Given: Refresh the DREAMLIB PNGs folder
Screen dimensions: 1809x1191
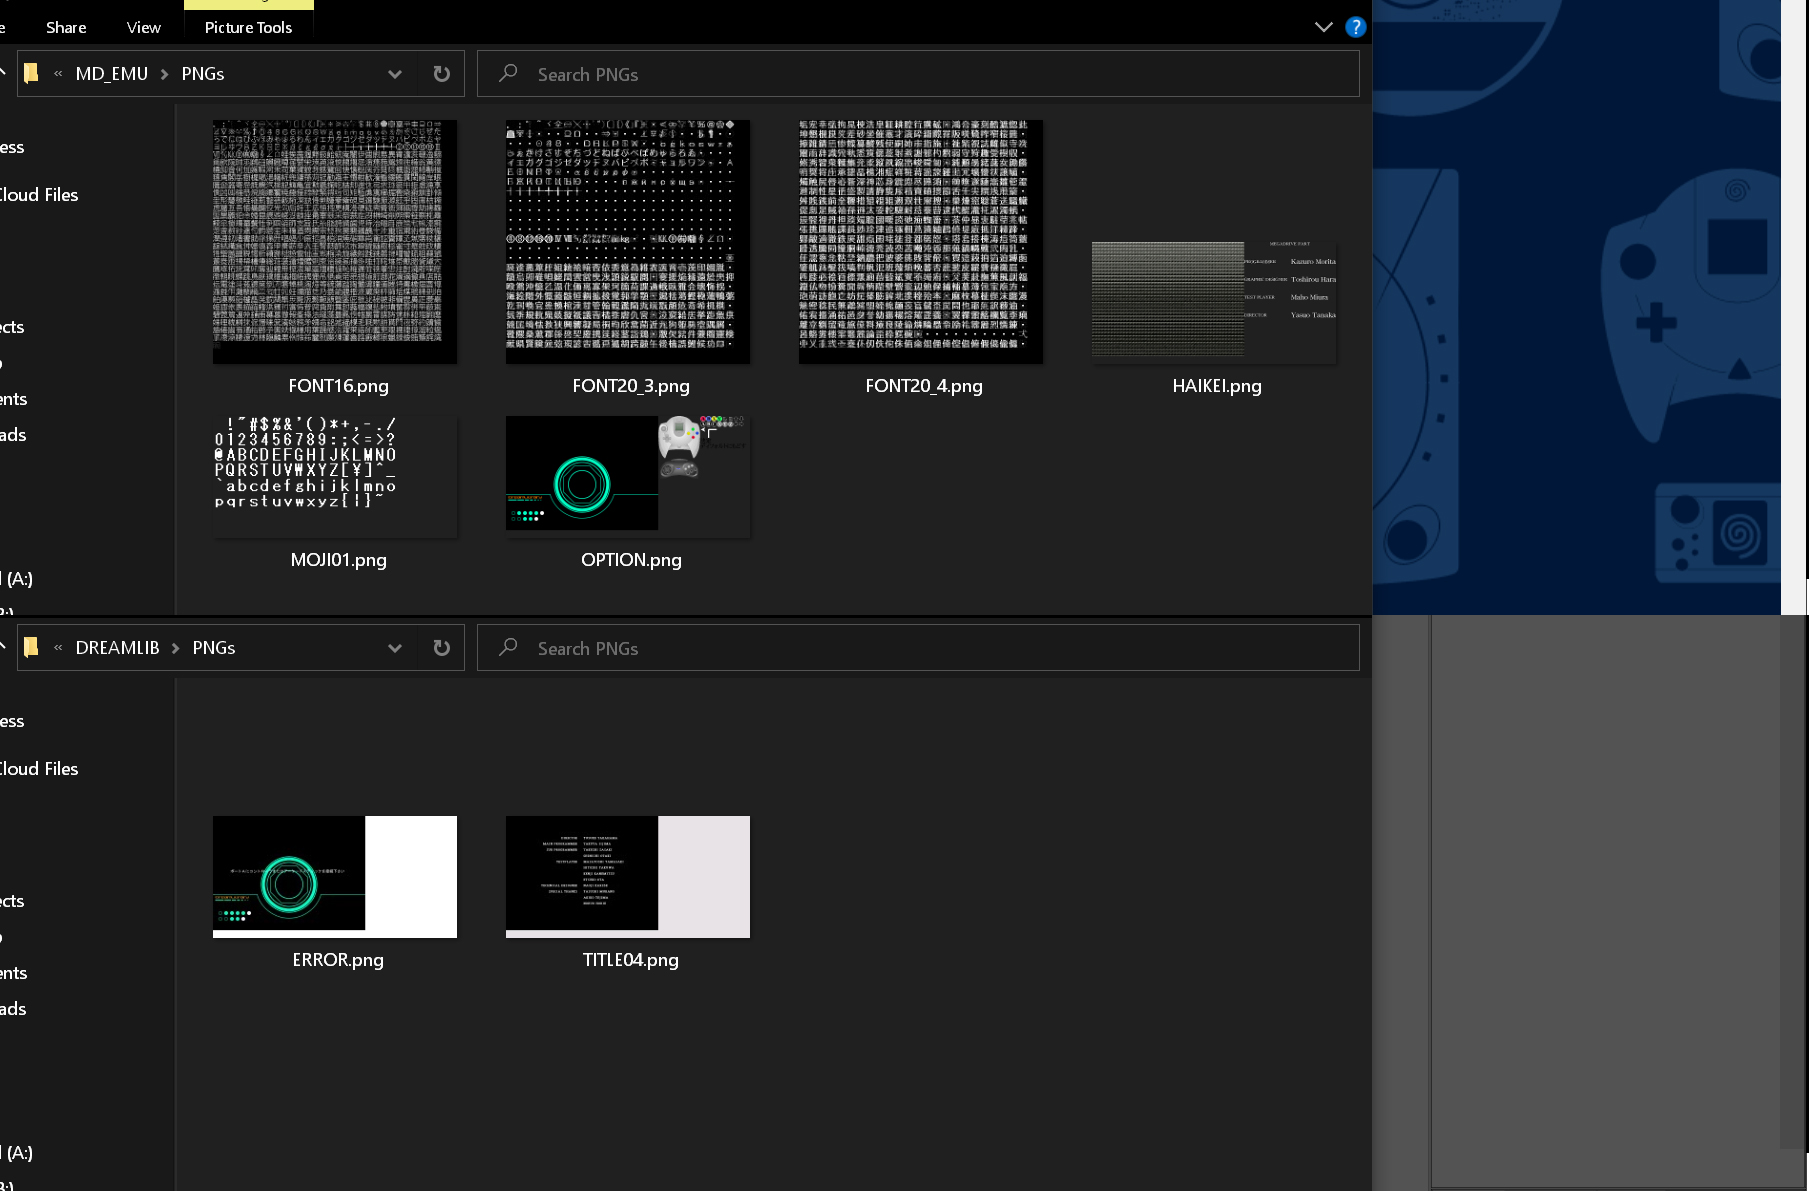Looking at the screenshot, I should 441,648.
